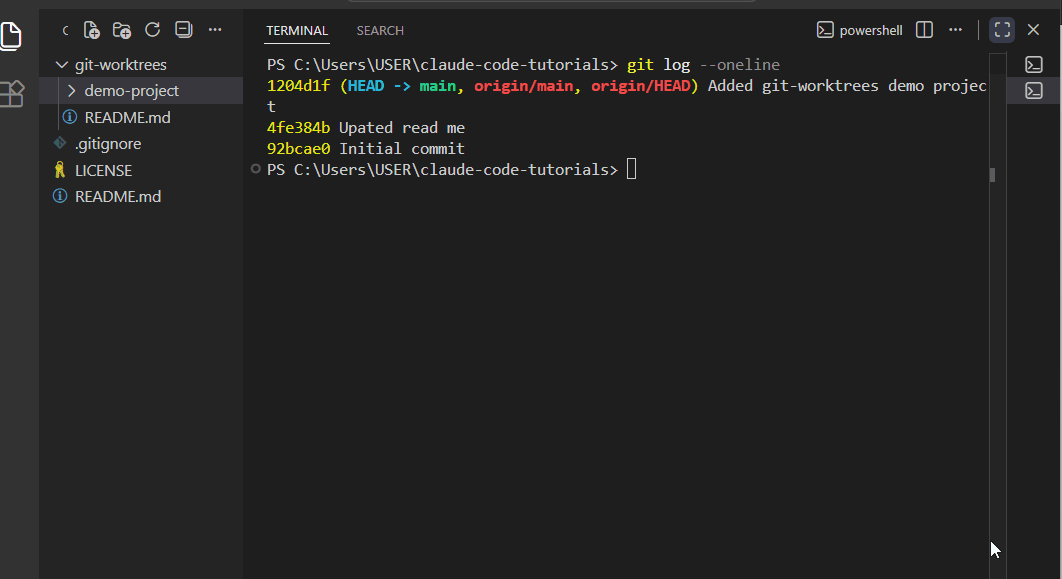
Task: Split the terminal using the split icon
Action: [x=923, y=29]
